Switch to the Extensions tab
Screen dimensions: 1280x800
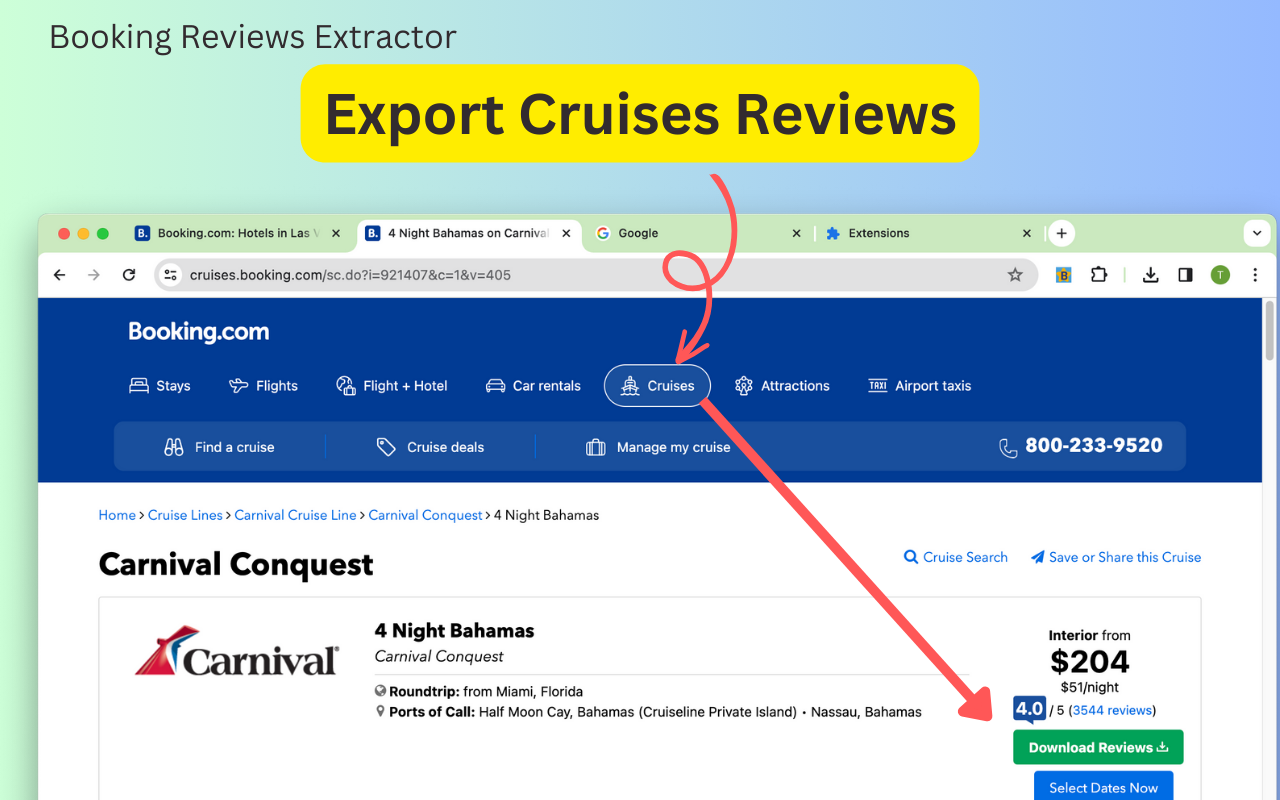click(x=927, y=233)
